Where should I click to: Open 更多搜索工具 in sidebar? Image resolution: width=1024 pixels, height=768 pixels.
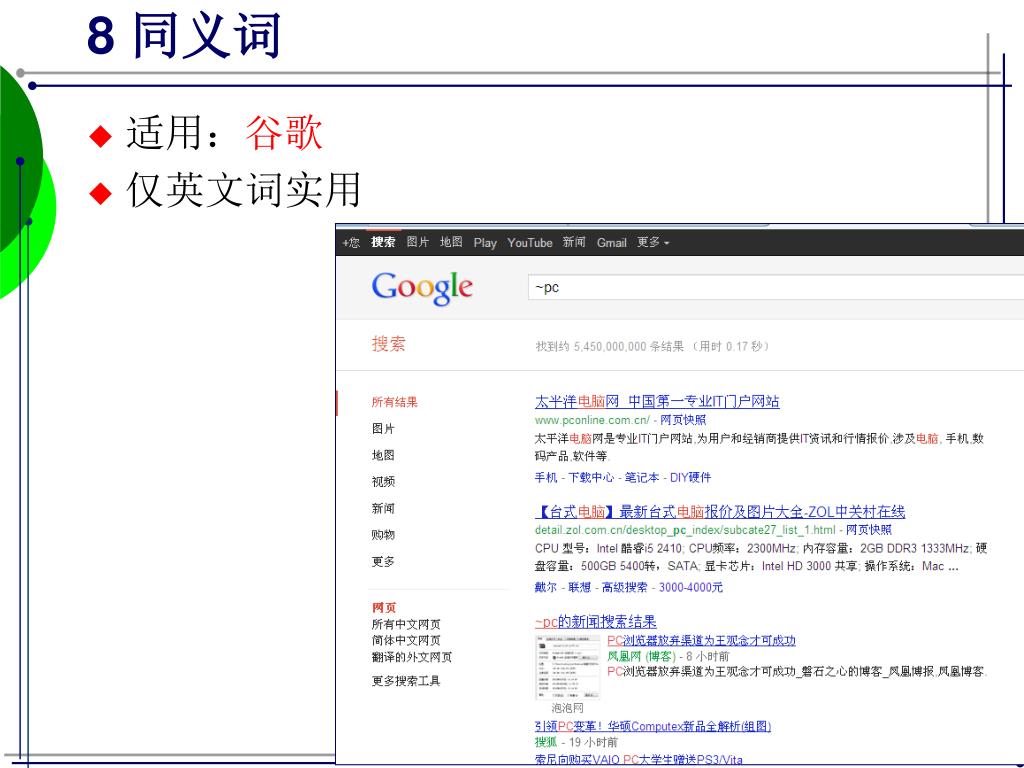[406, 681]
